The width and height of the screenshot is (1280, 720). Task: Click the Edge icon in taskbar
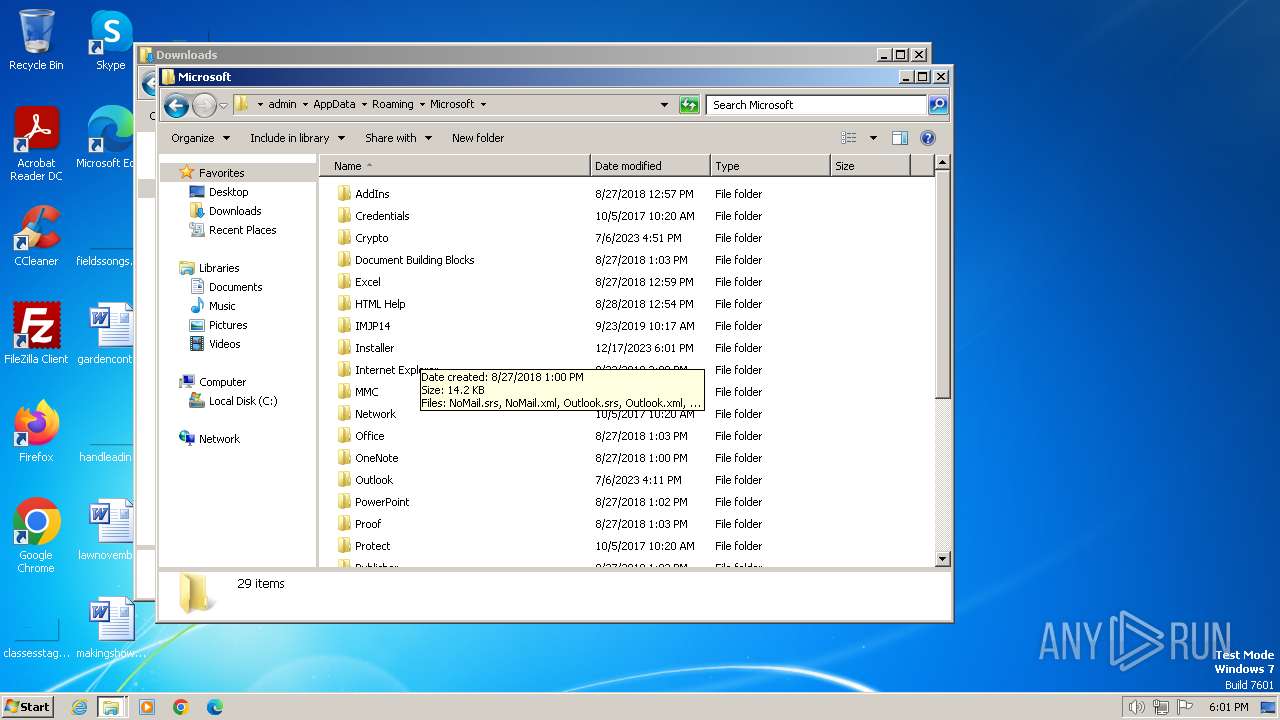214,707
